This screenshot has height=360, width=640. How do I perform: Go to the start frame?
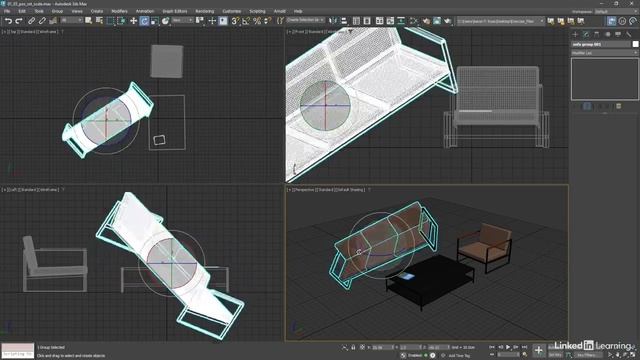(492, 347)
